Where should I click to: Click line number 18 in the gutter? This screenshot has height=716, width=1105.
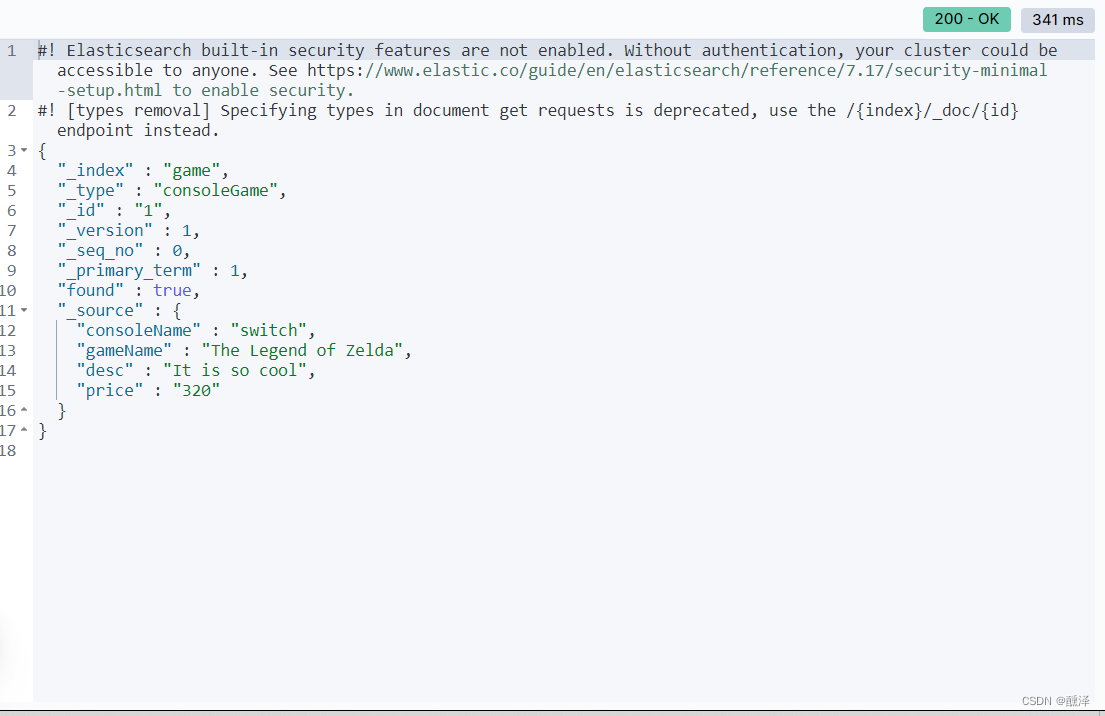click(8, 450)
